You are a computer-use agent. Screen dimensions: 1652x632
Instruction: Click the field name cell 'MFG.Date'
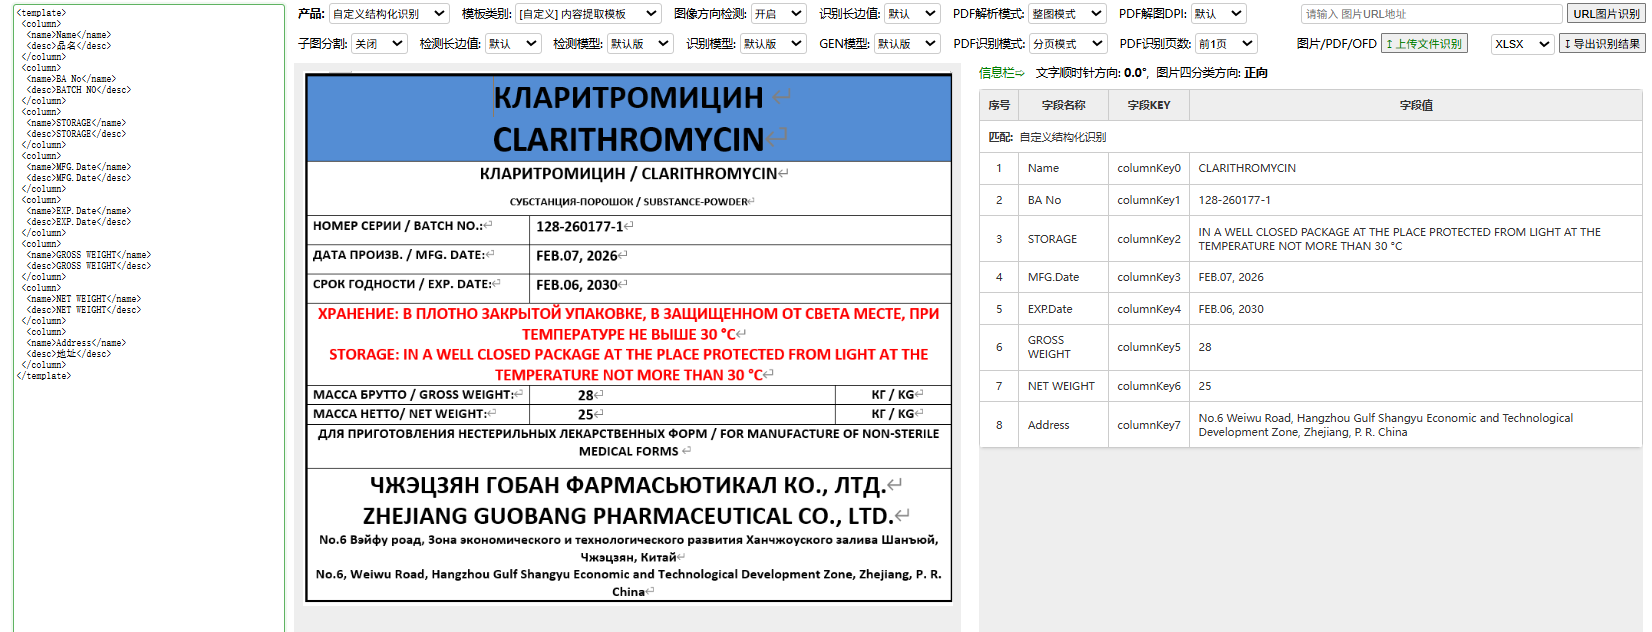(x=1063, y=277)
